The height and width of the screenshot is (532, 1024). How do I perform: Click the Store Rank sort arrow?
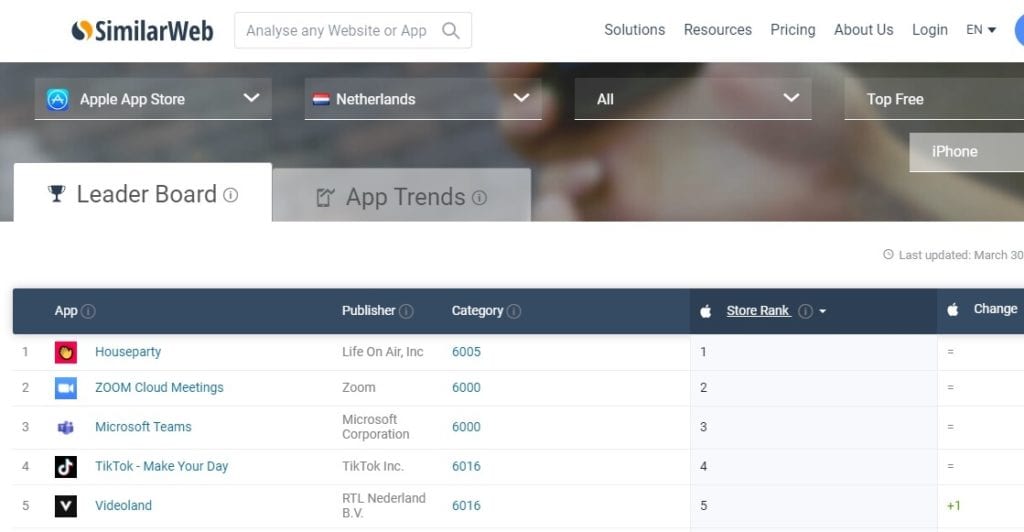point(823,312)
